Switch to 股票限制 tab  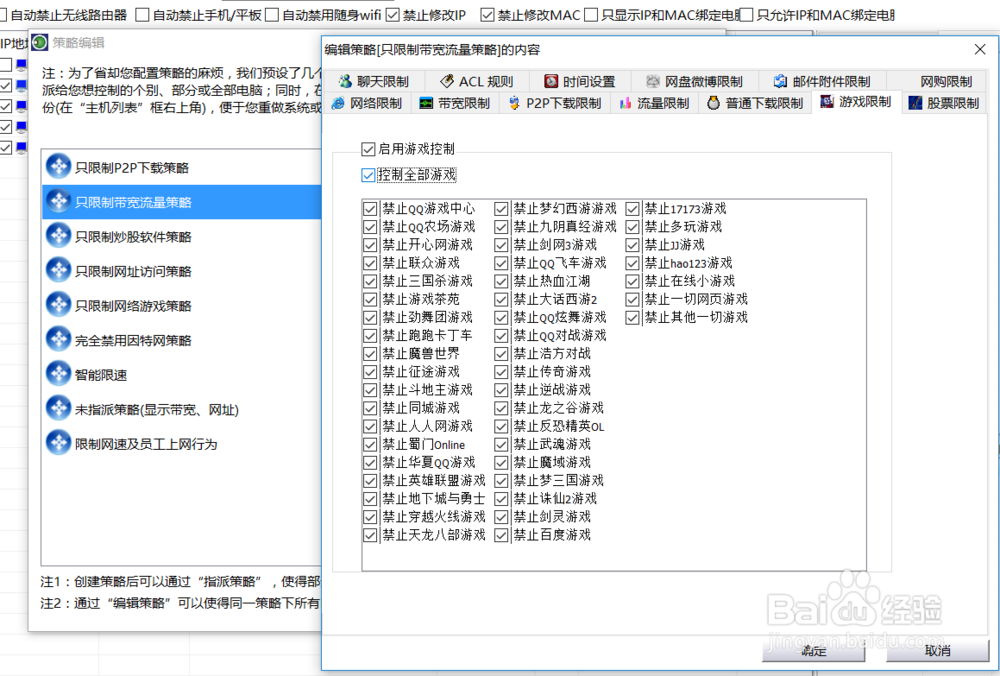pyautogui.click(x=945, y=103)
